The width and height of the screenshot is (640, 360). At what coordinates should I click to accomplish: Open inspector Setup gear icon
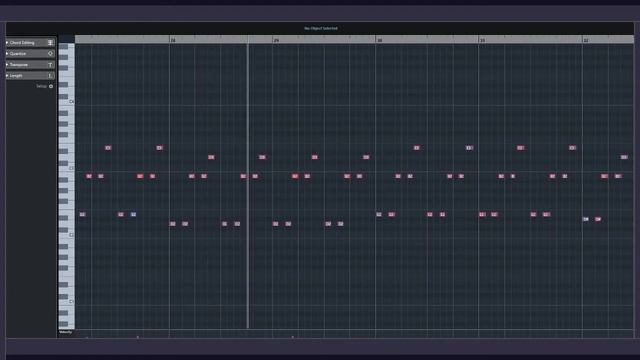(x=51, y=86)
